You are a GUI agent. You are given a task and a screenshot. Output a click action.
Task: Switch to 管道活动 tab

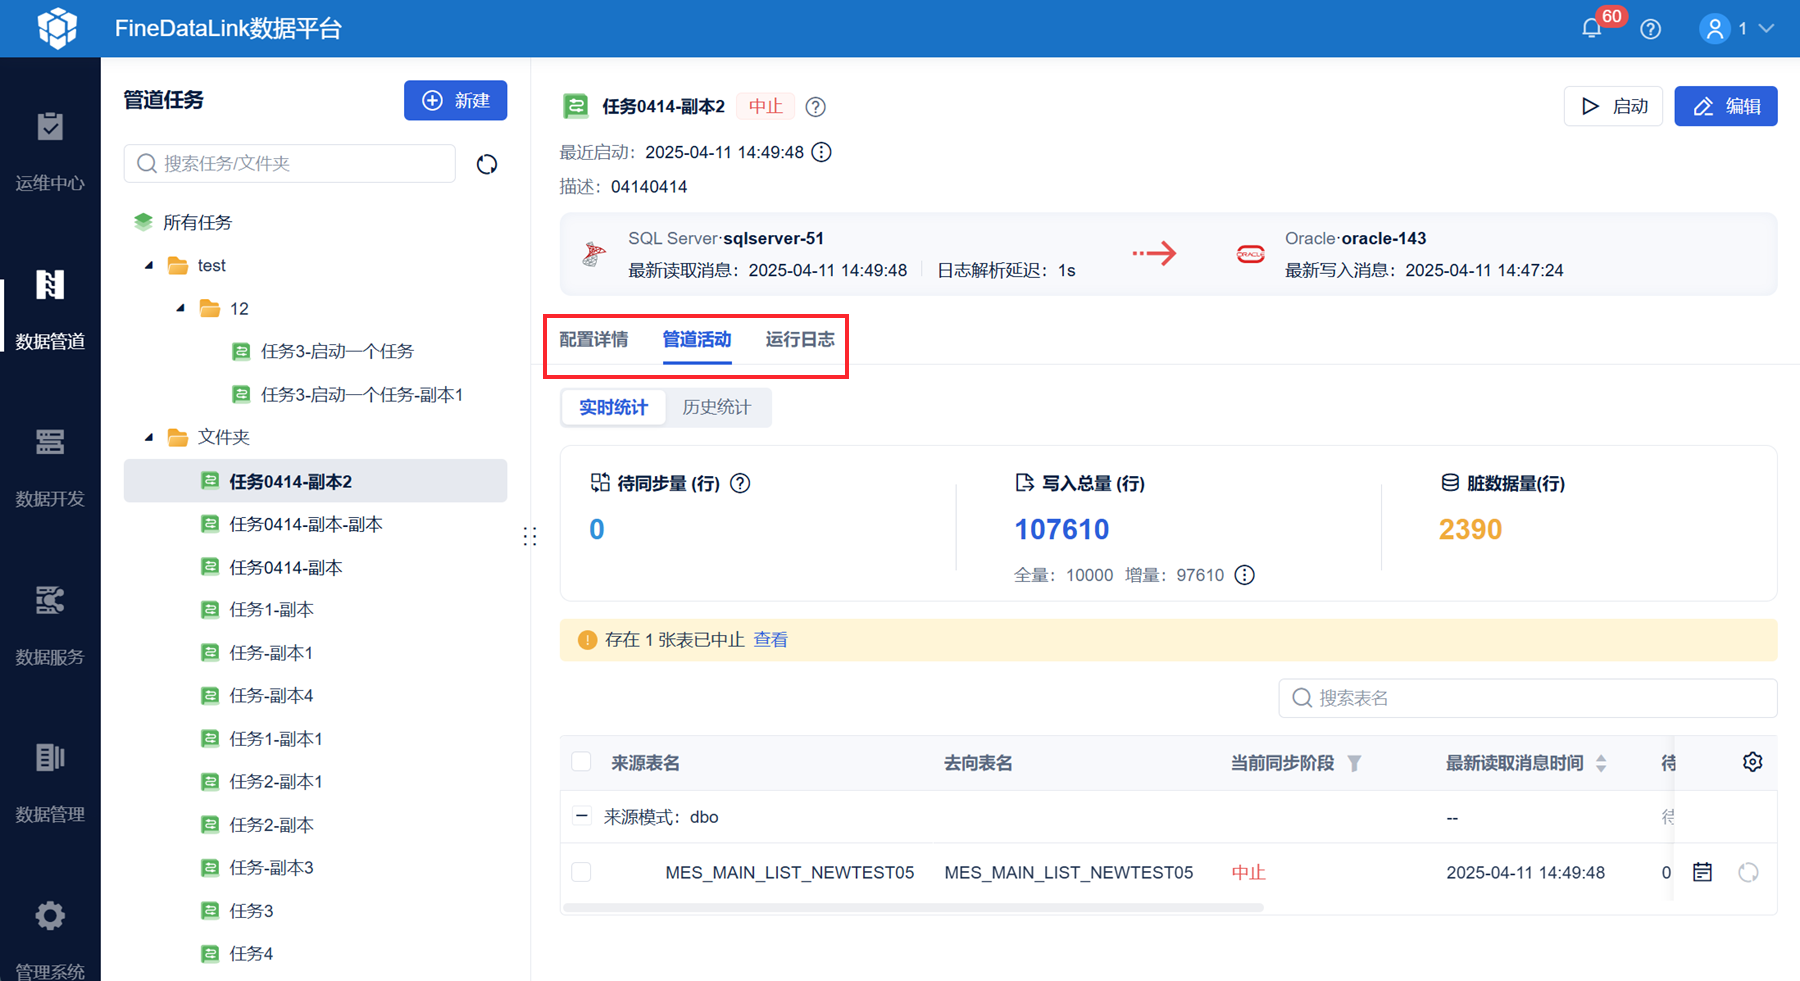[697, 339]
